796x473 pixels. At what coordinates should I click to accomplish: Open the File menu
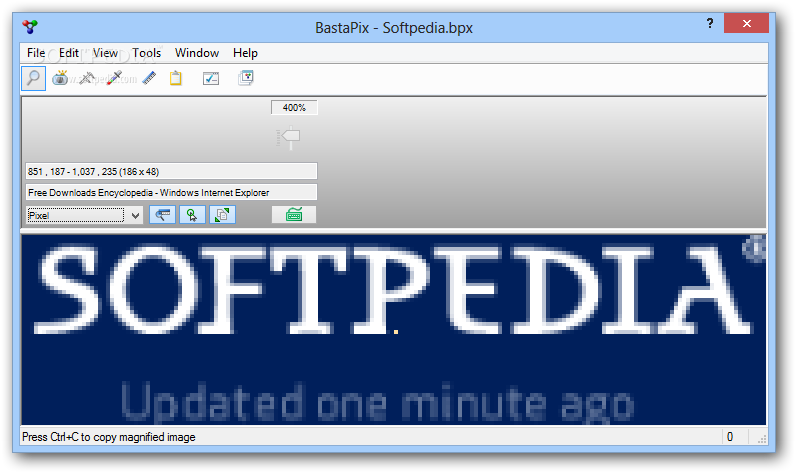(36, 53)
